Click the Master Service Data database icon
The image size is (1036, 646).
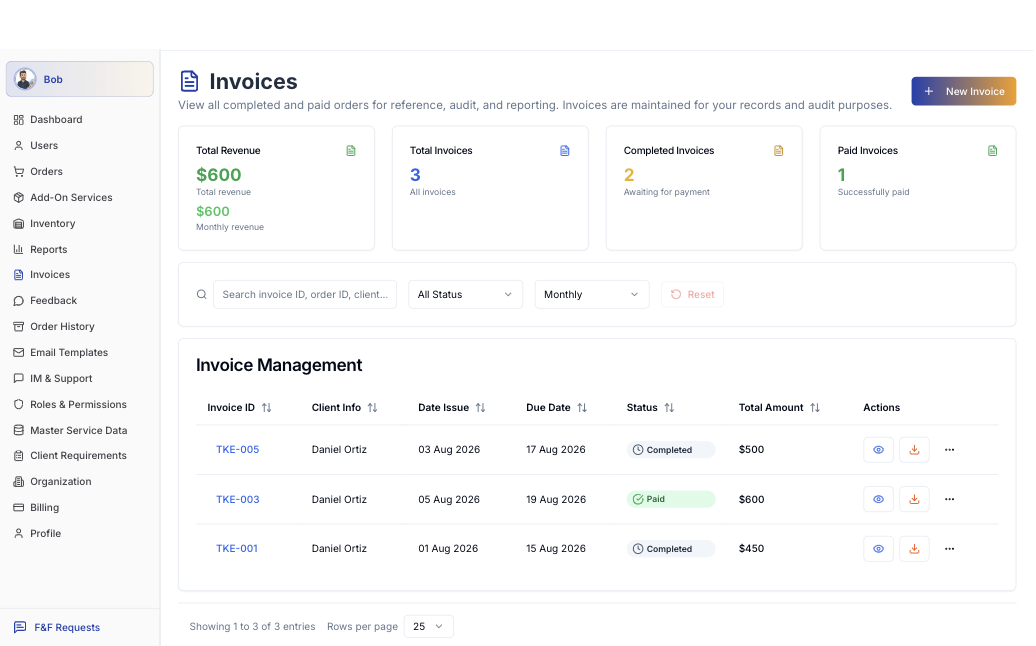18,431
